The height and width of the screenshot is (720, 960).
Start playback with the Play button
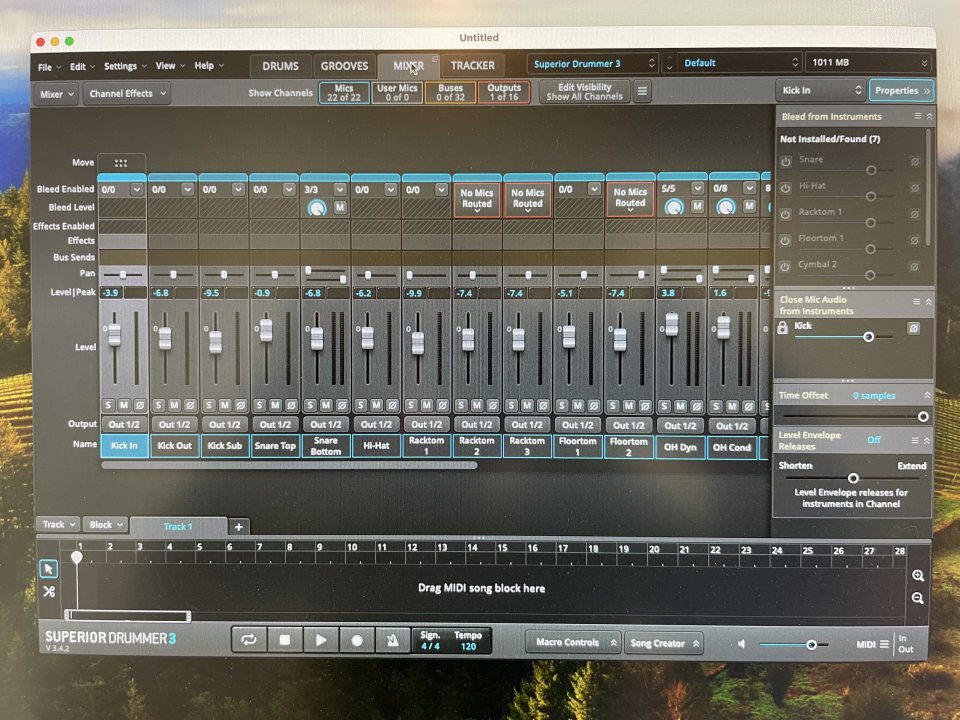point(321,640)
